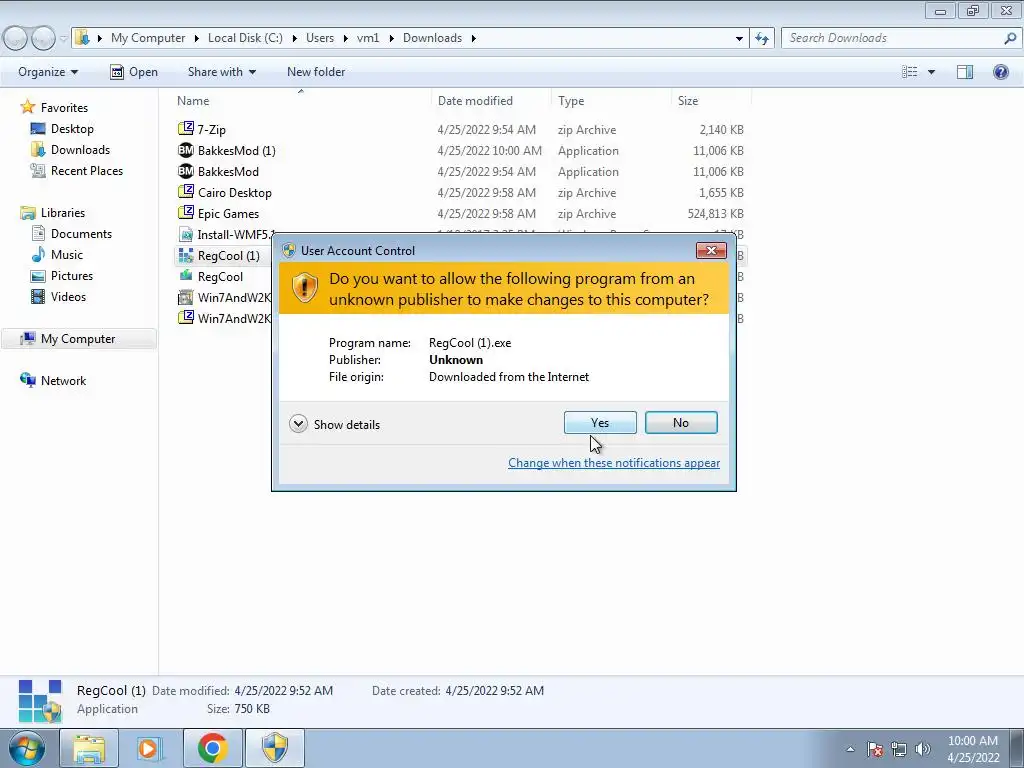Select Install-WMF5 script file icon
This screenshot has width=1024, height=768.
pyautogui.click(x=185, y=234)
